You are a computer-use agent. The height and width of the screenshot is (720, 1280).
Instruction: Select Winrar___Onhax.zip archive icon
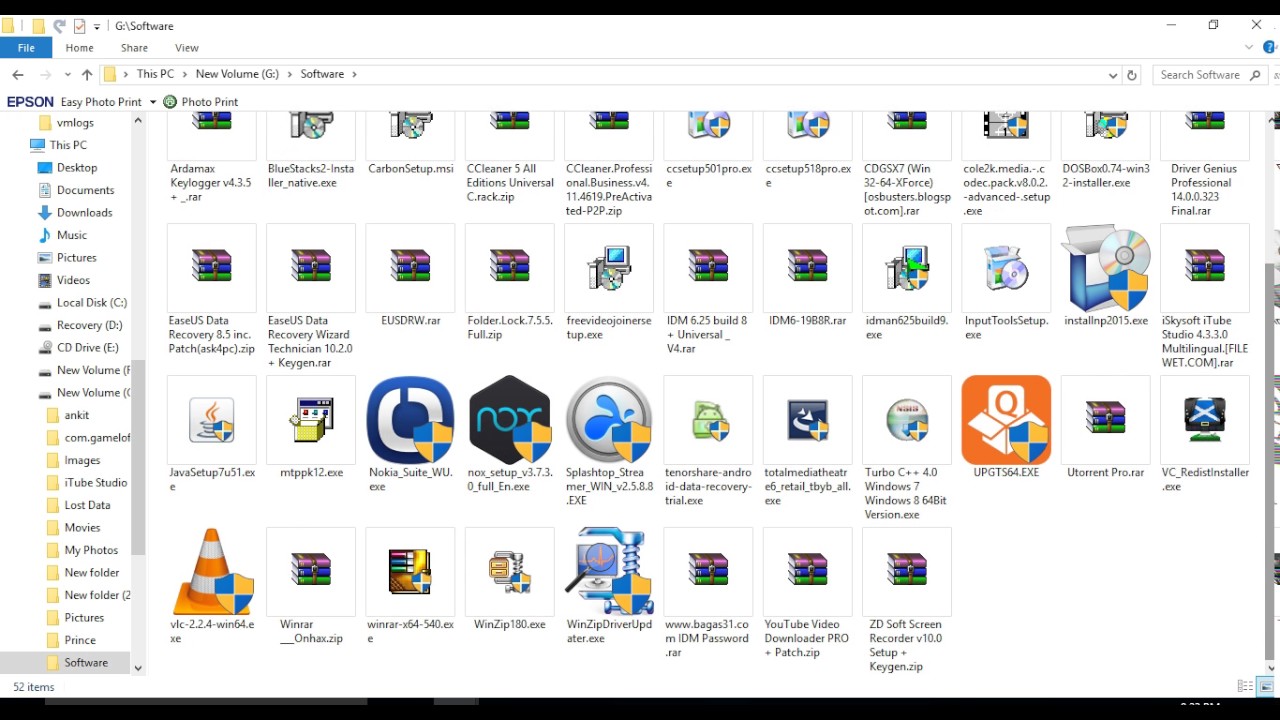coord(311,570)
